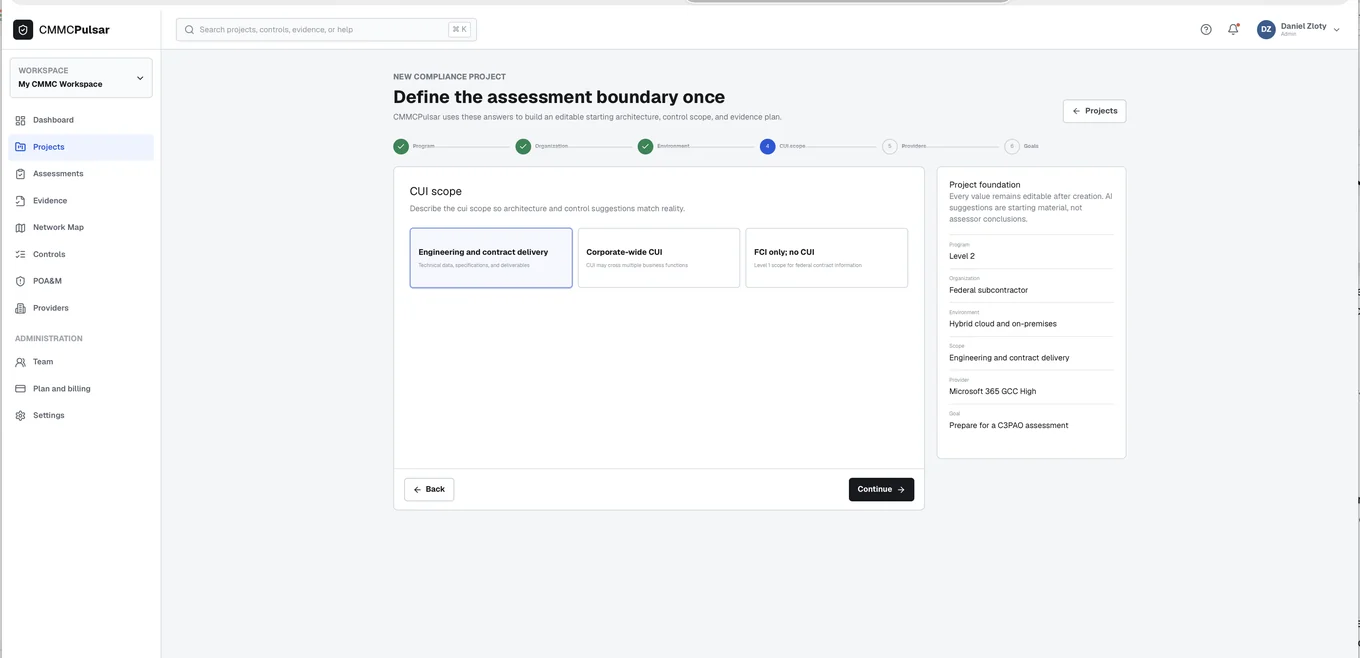The height and width of the screenshot is (658, 1360).
Task: Click the search magnifier icon
Action: (x=189, y=30)
